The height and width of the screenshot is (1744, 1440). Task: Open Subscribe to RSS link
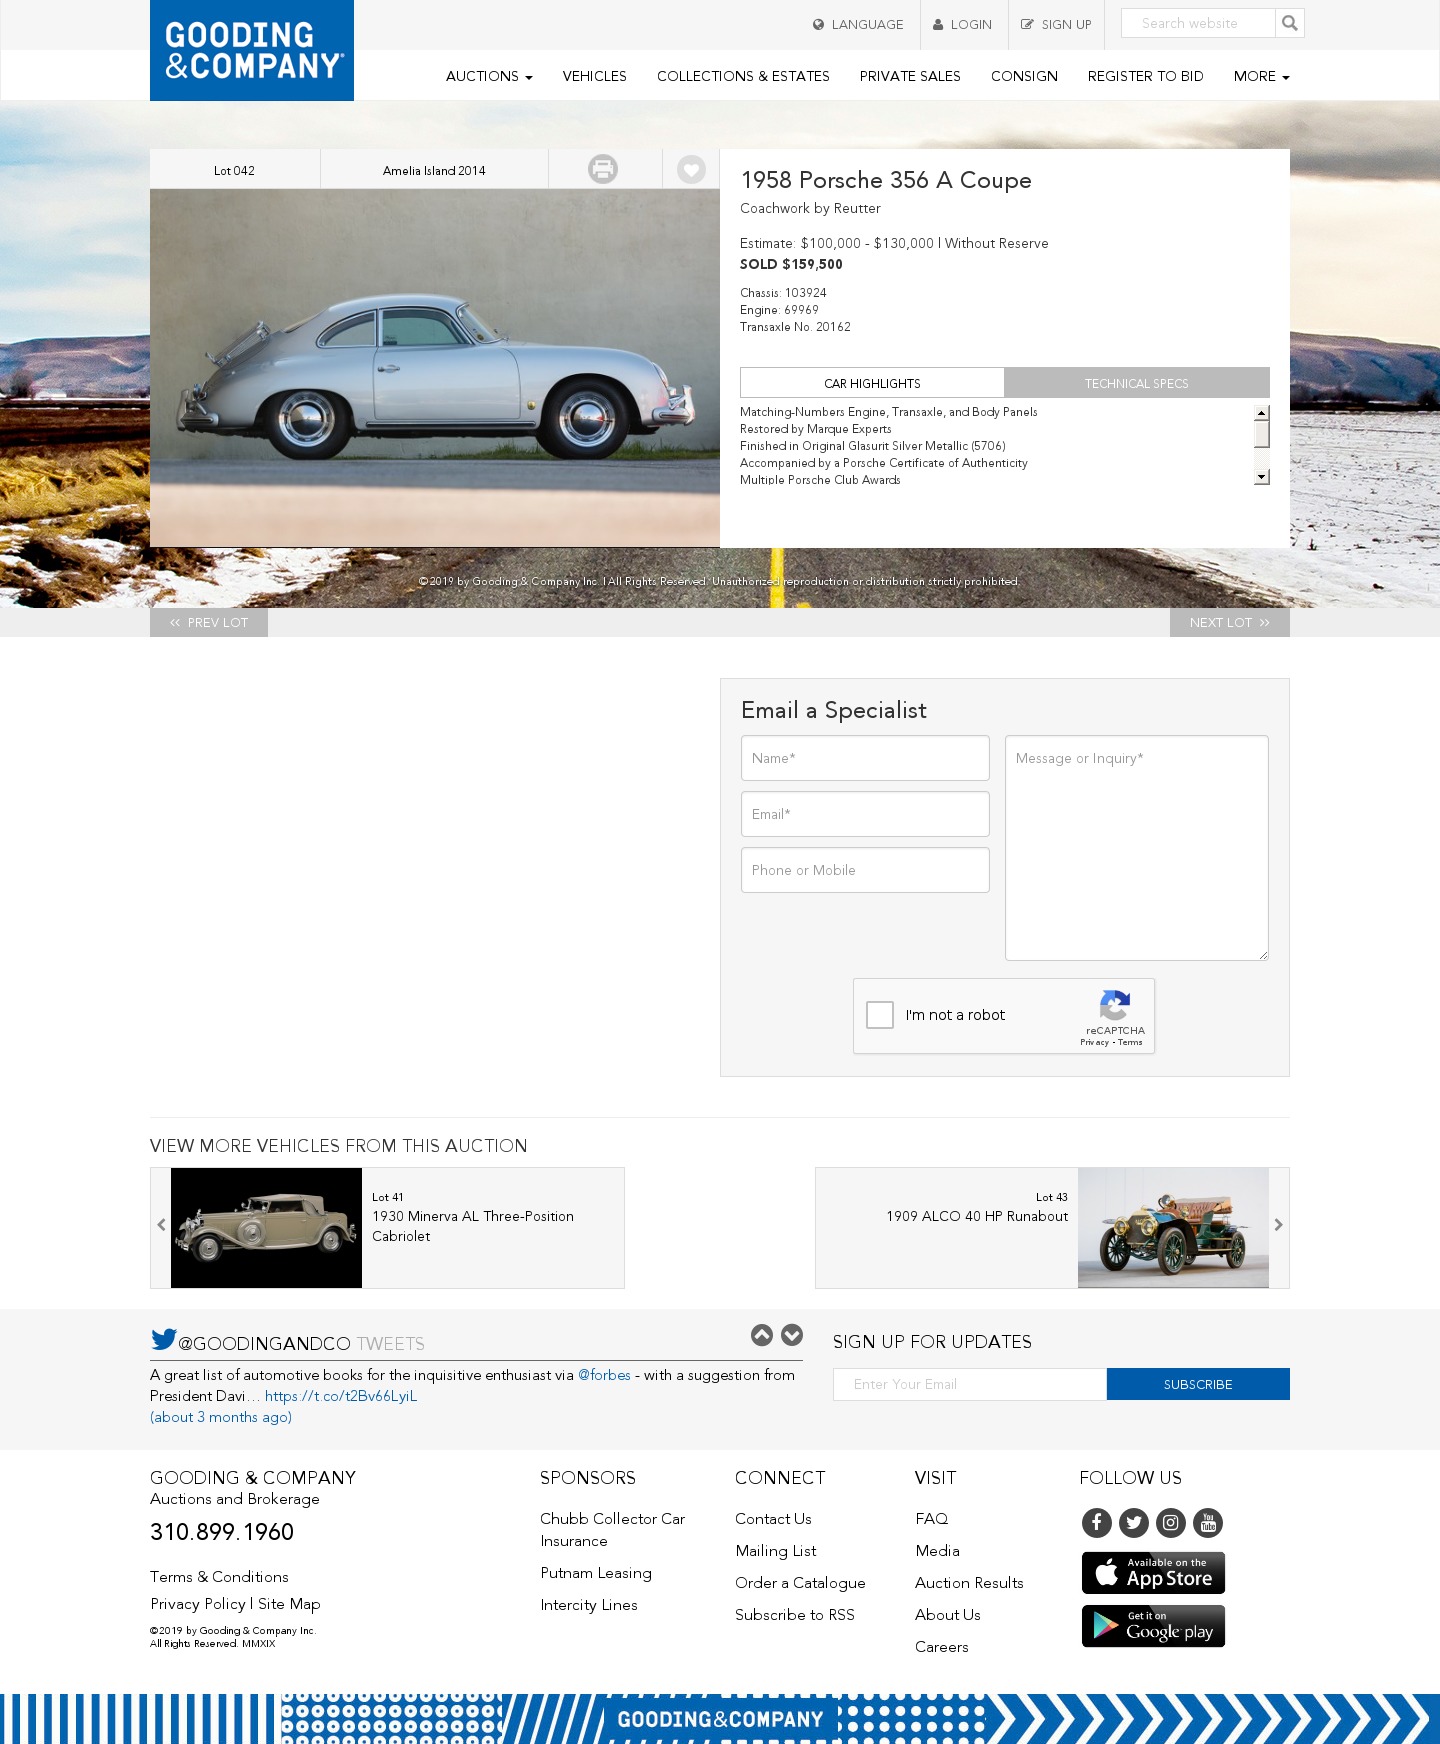pyautogui.click(x=795, y=1615)
